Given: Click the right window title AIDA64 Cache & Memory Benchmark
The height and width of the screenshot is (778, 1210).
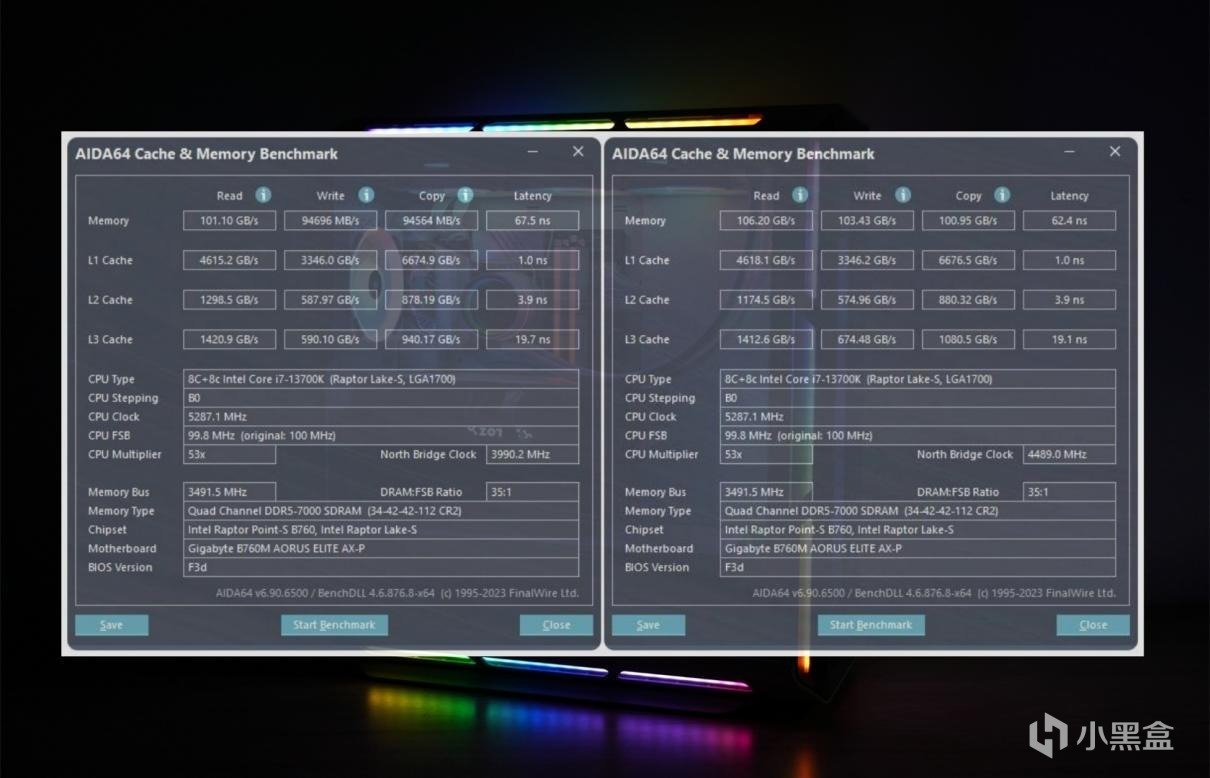Looking at the screenshot, I should tap(744, 154).
